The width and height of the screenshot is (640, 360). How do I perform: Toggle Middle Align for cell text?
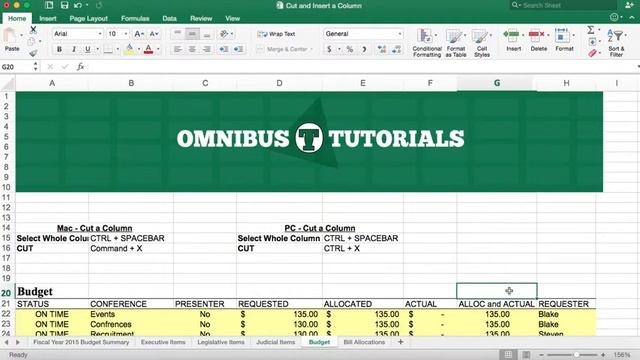192,34
